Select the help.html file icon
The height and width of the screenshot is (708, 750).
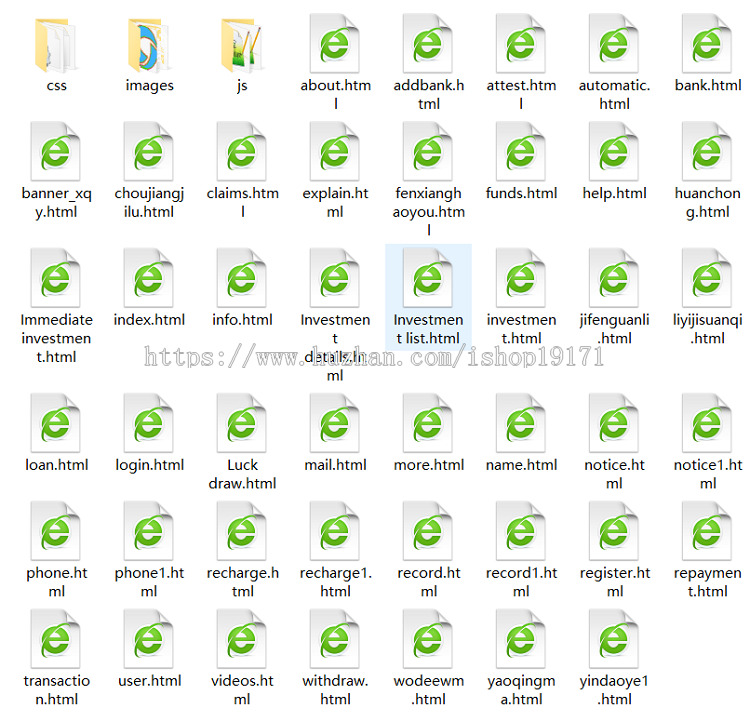point(614,152)
